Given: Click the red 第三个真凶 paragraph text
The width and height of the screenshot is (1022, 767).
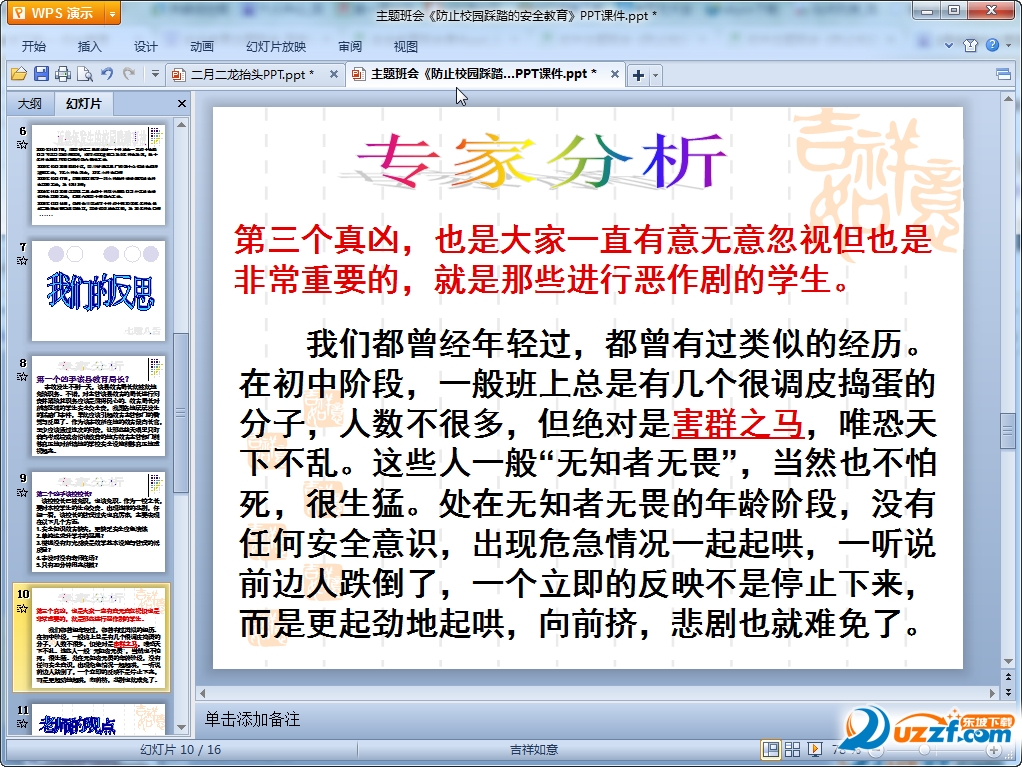Looking at the screenshot, I should (582, 259).
